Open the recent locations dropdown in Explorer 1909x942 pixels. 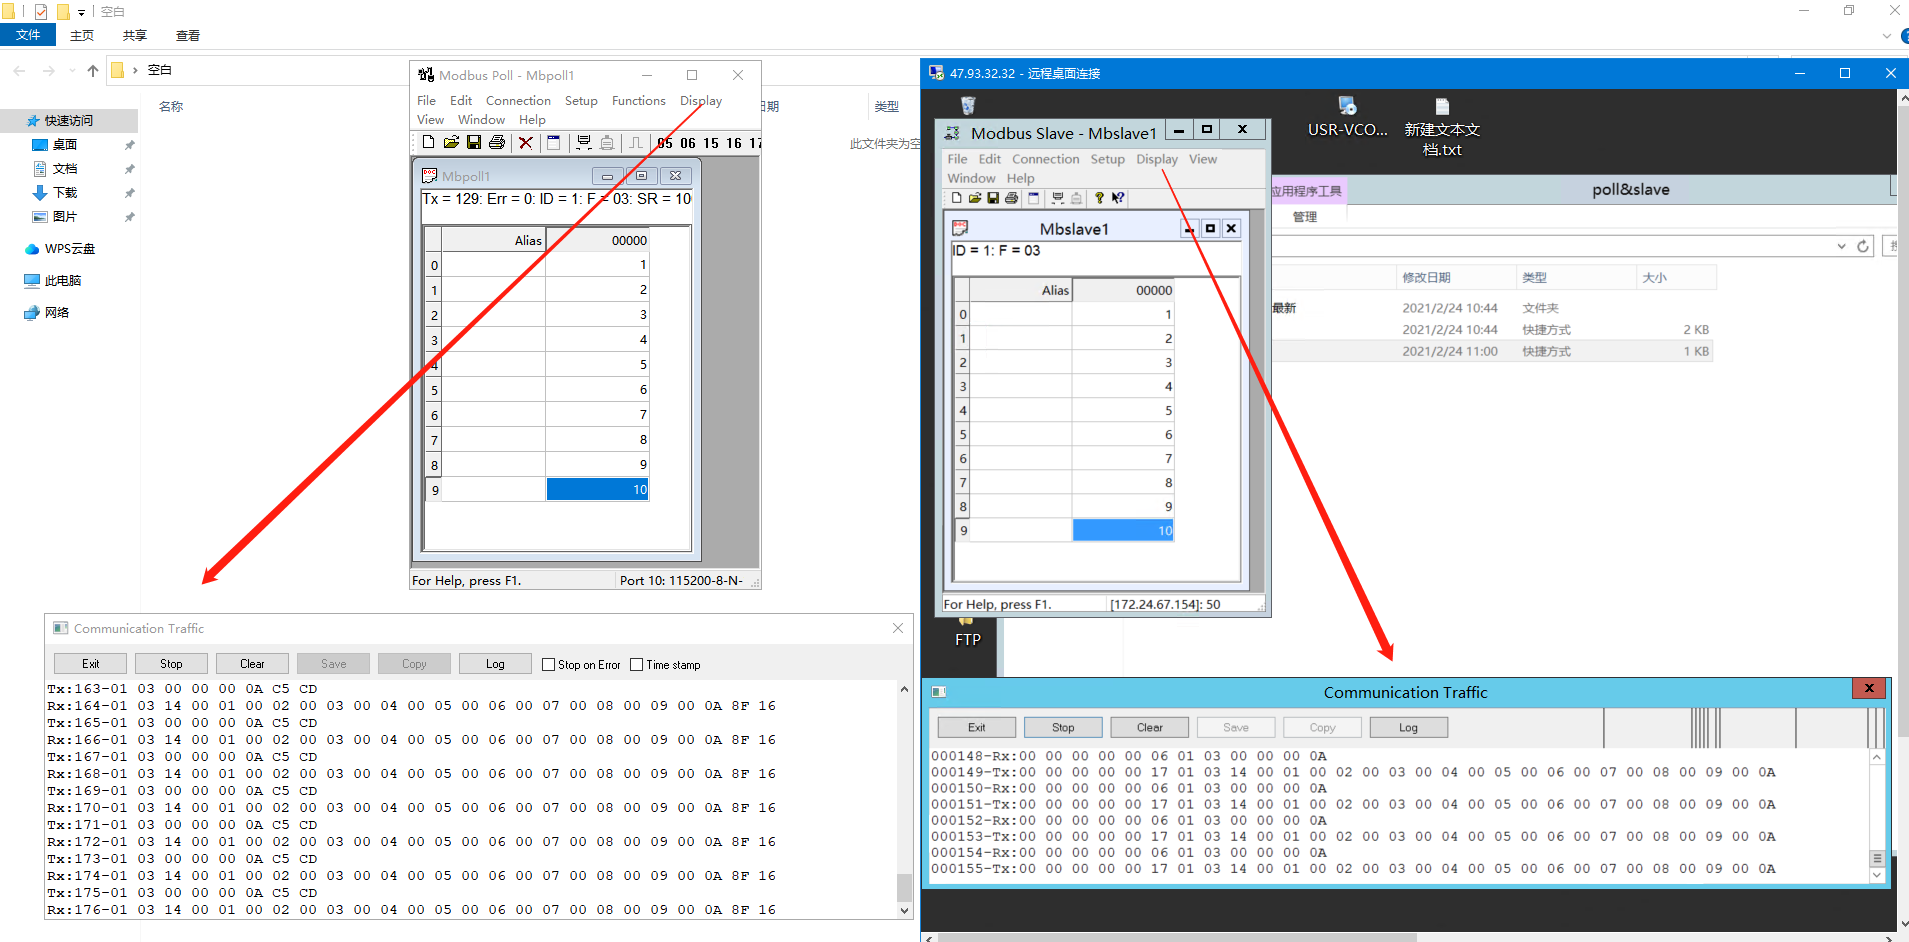point(72,71)
